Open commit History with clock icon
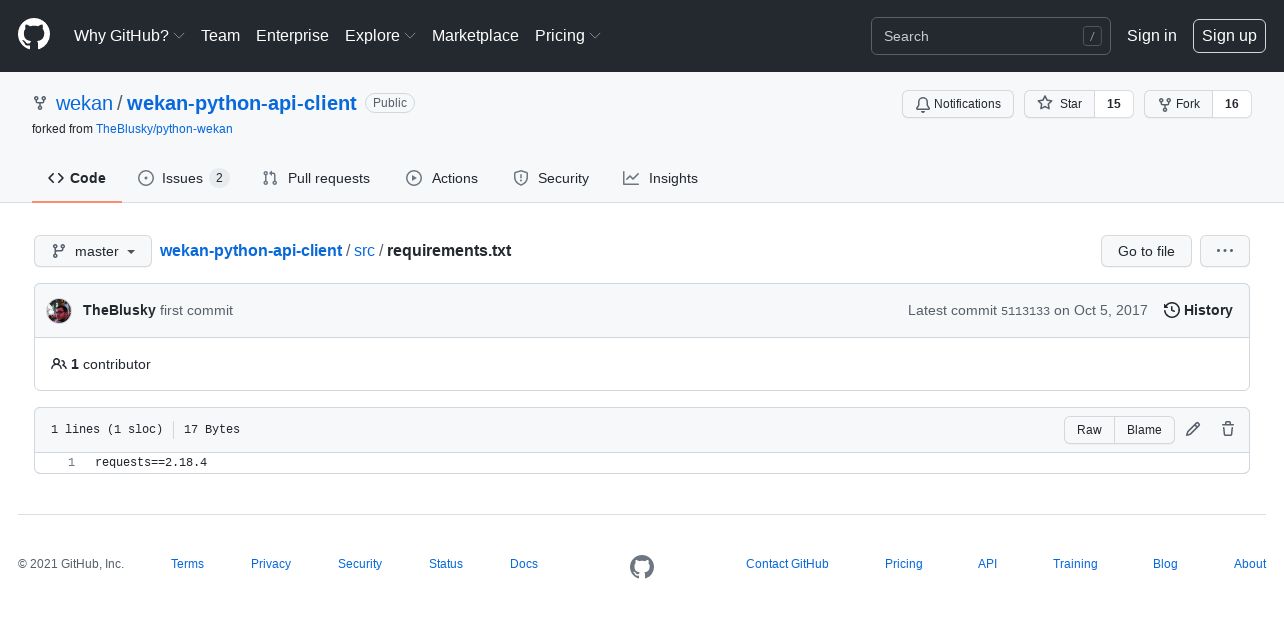Viewport: 1284px width, 629px height. point(1198,310)
